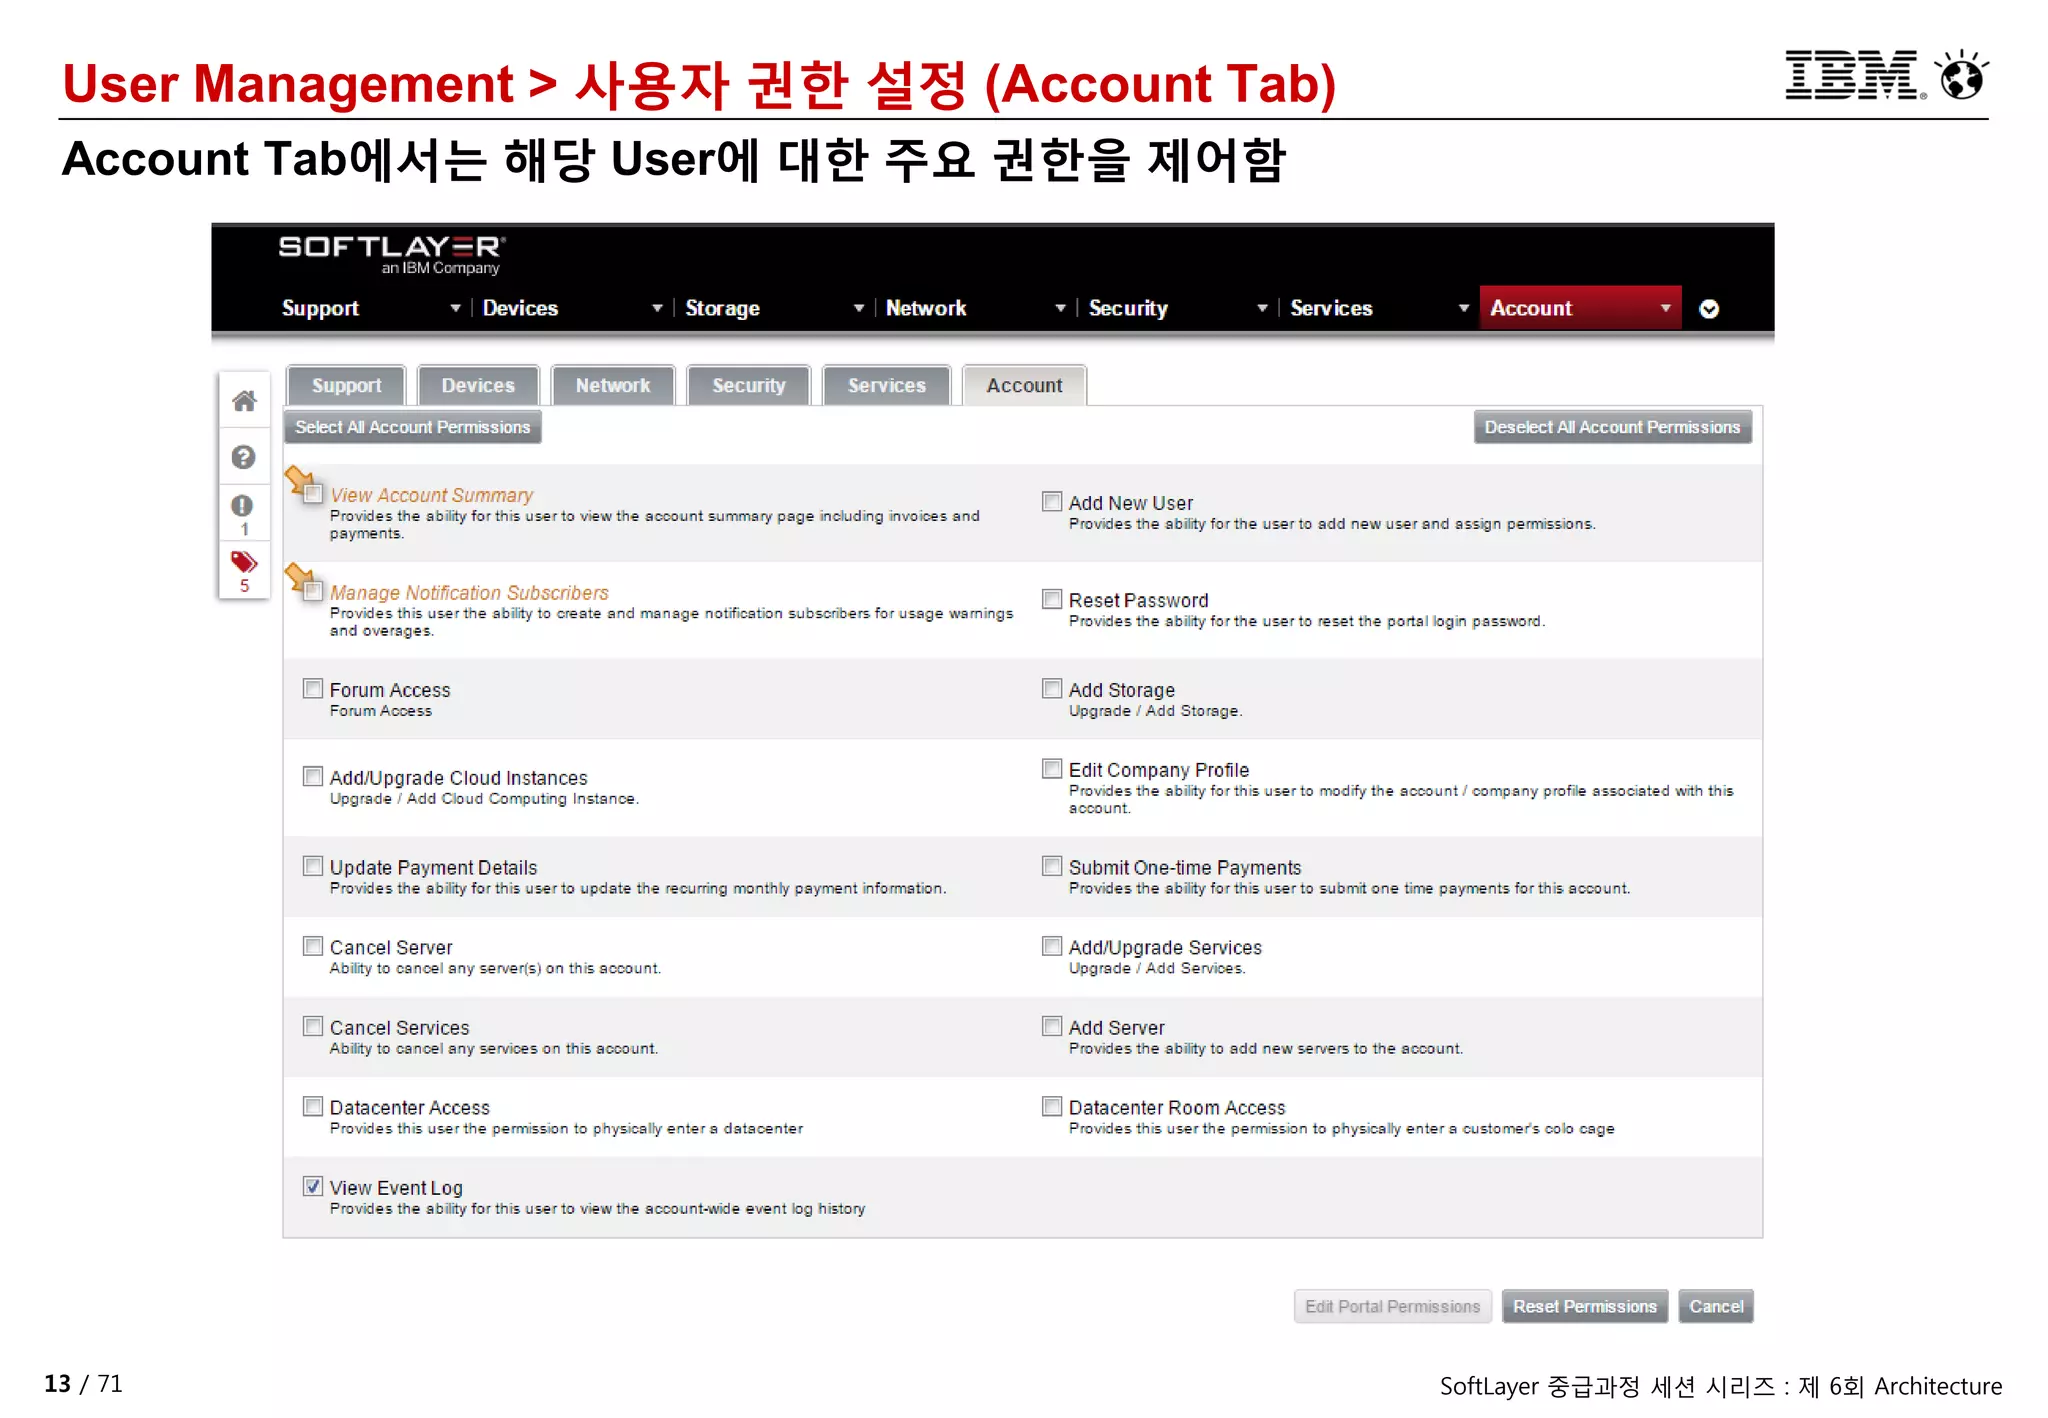The image size is (2048, 1418).
Task: Enable Forum Access checkbox
Action: point(313,688)
